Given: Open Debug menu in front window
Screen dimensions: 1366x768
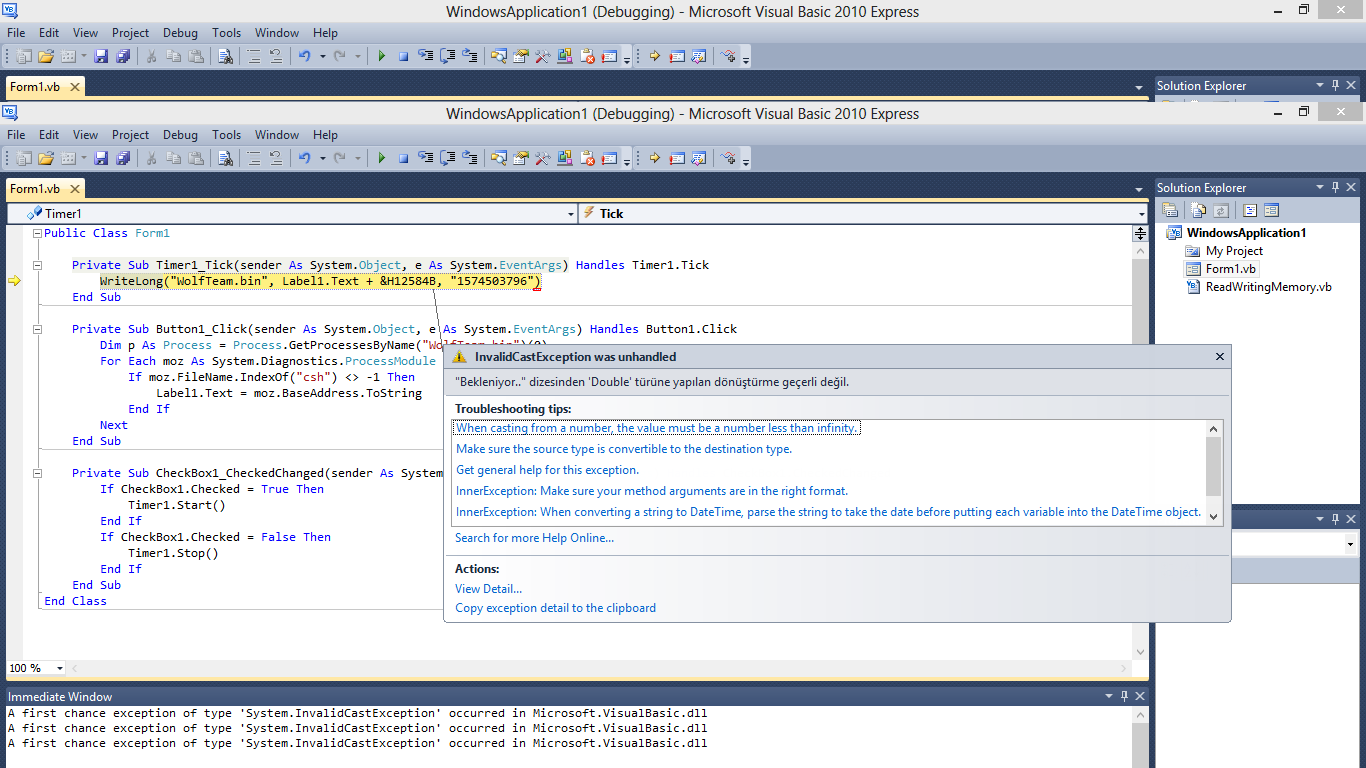Looking at the screenshot, I should tap(180, 135).
